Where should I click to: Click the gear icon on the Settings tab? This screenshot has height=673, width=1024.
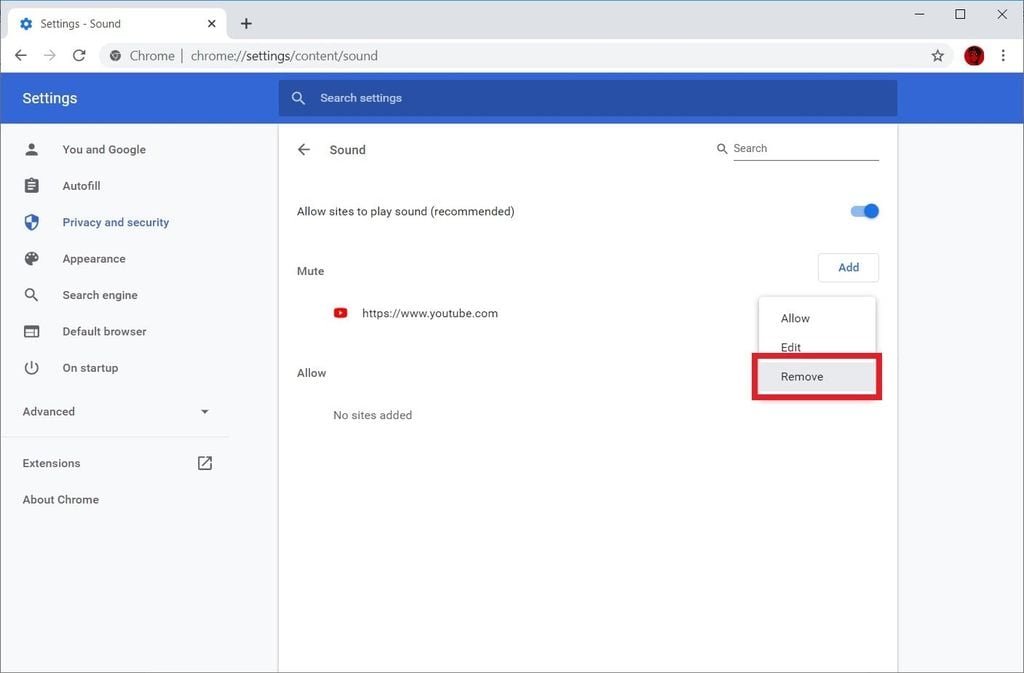tap(26, 23)
